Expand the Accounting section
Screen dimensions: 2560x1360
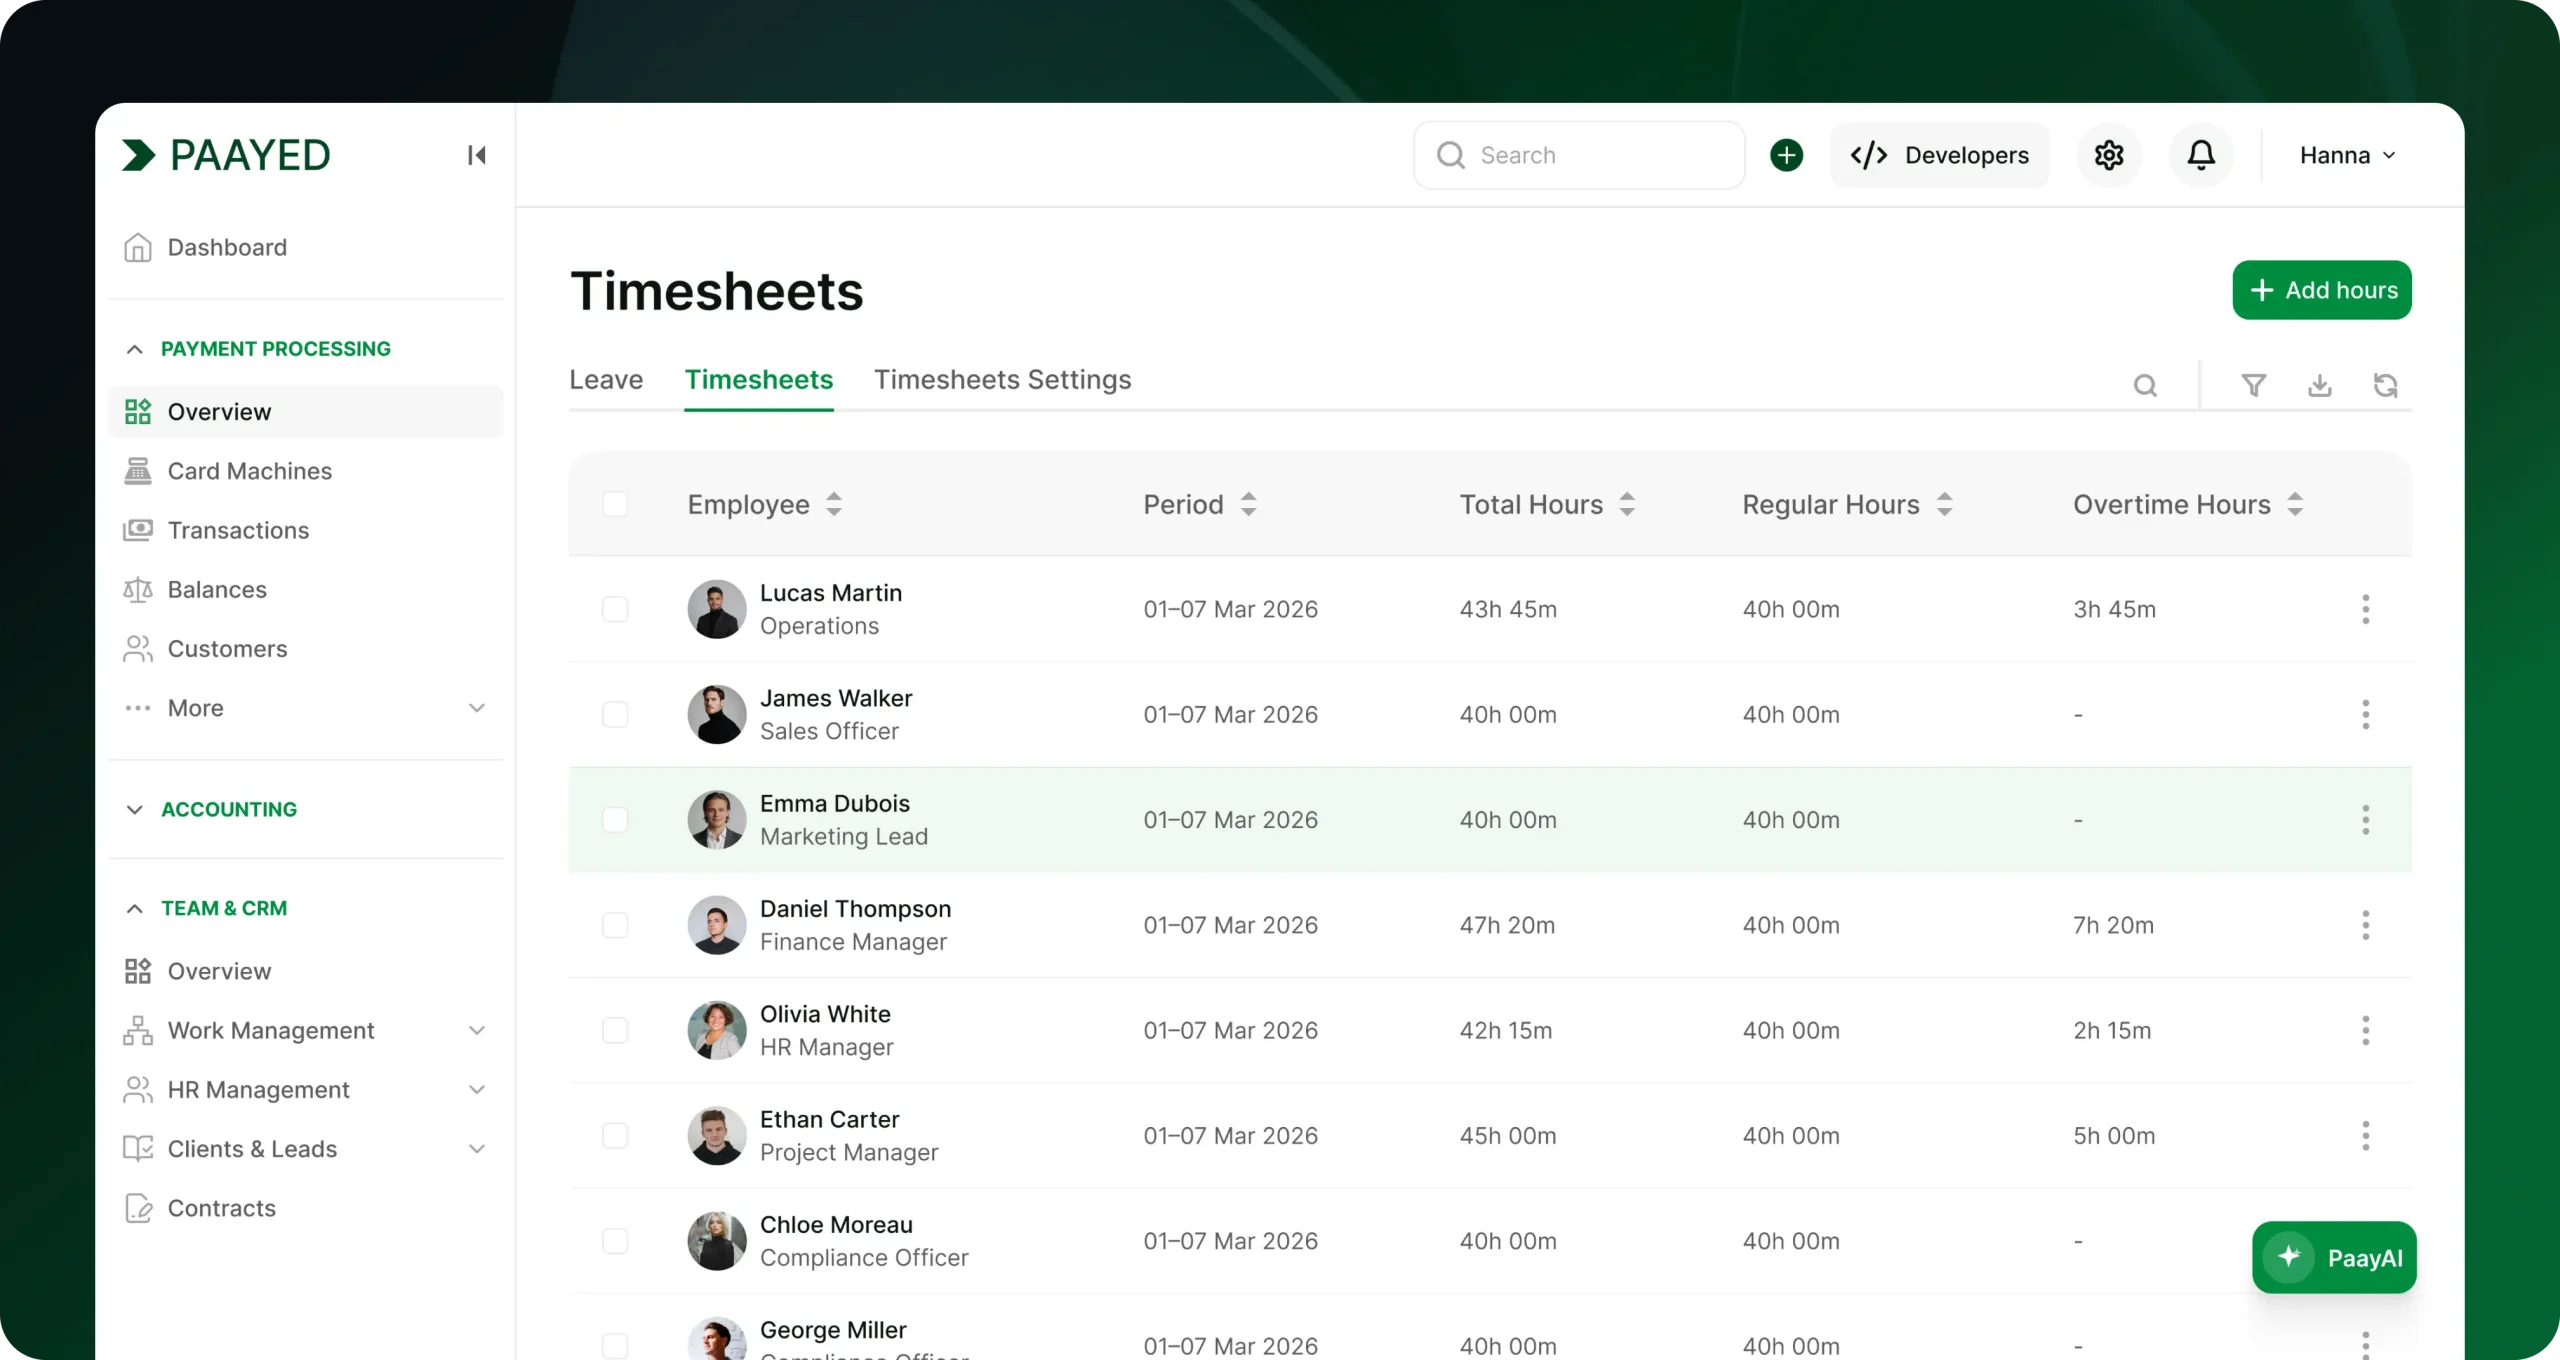tap(135, 809)
